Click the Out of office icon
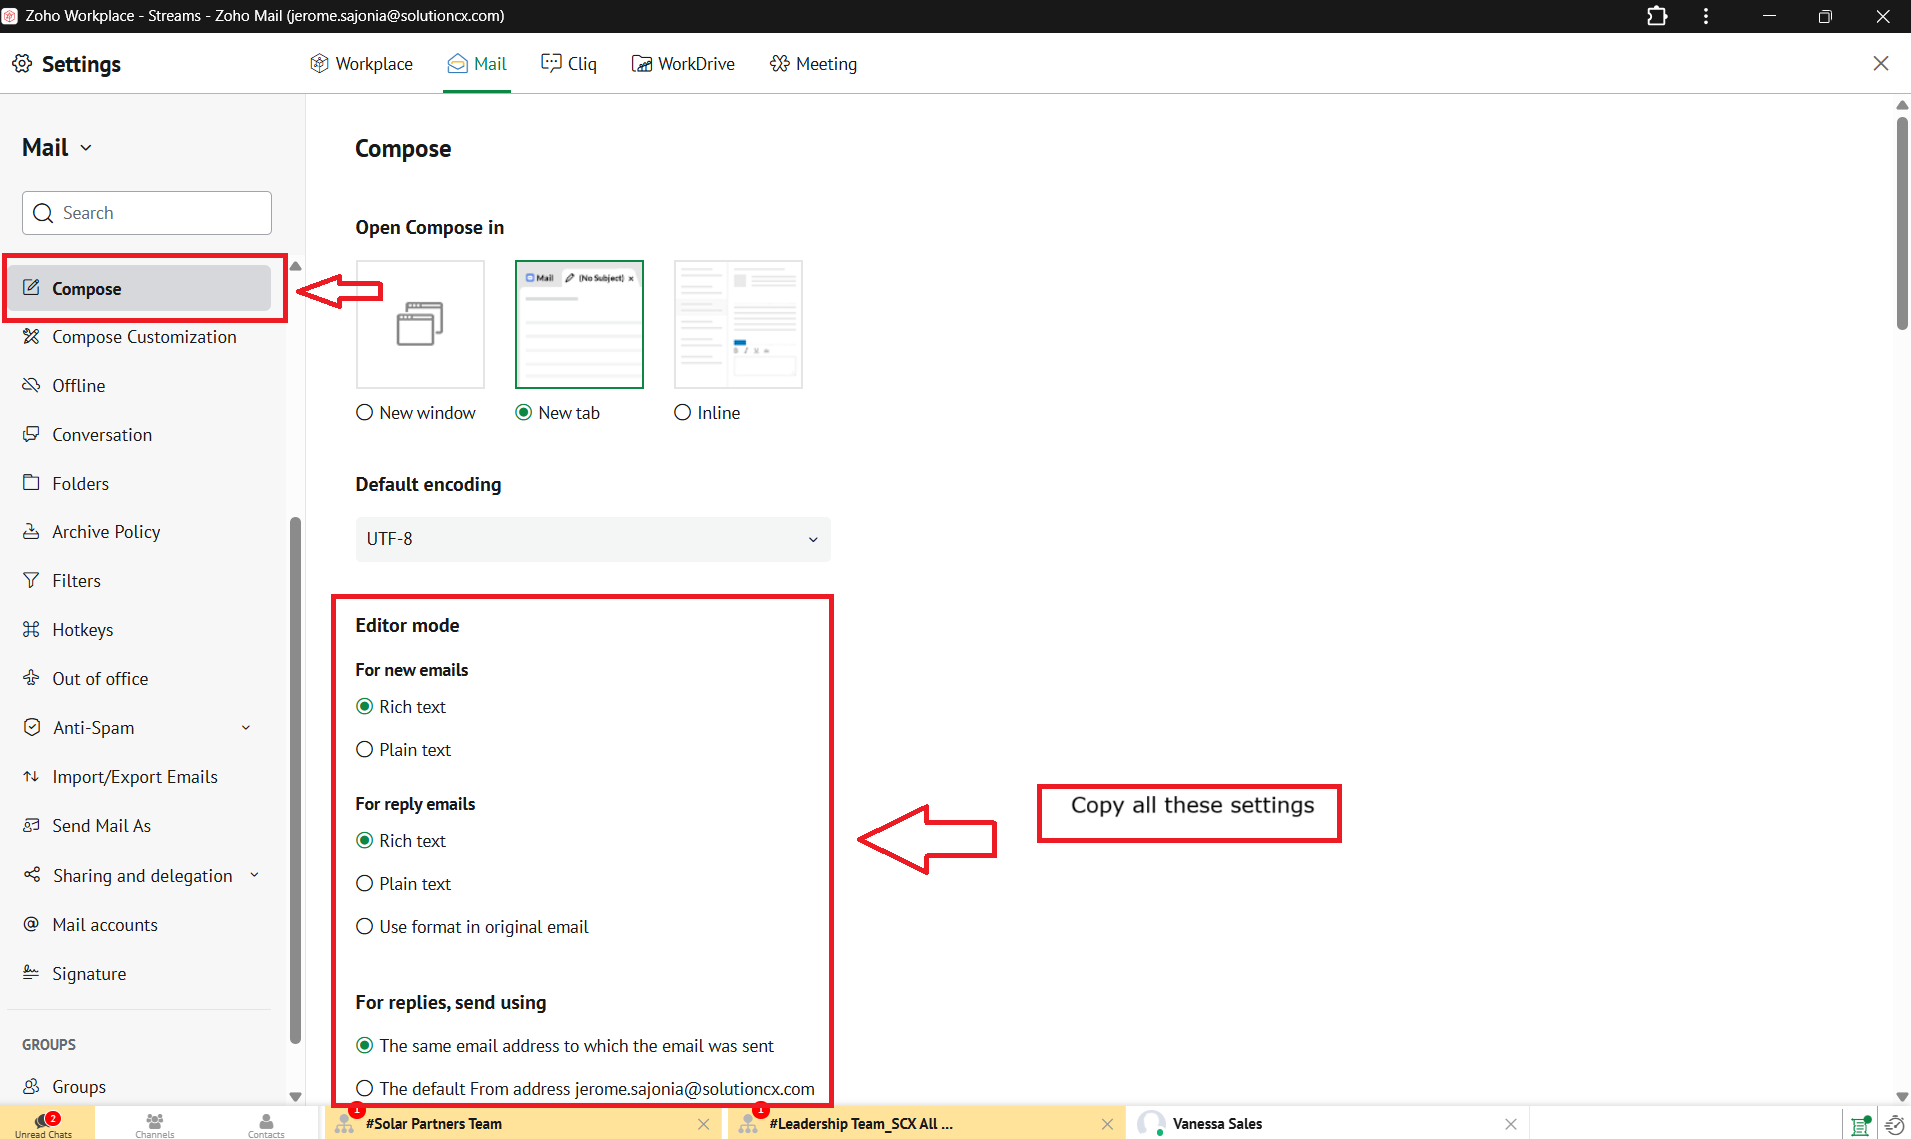This screenshot has width=1911, height=1139. [x=31, y=678]
